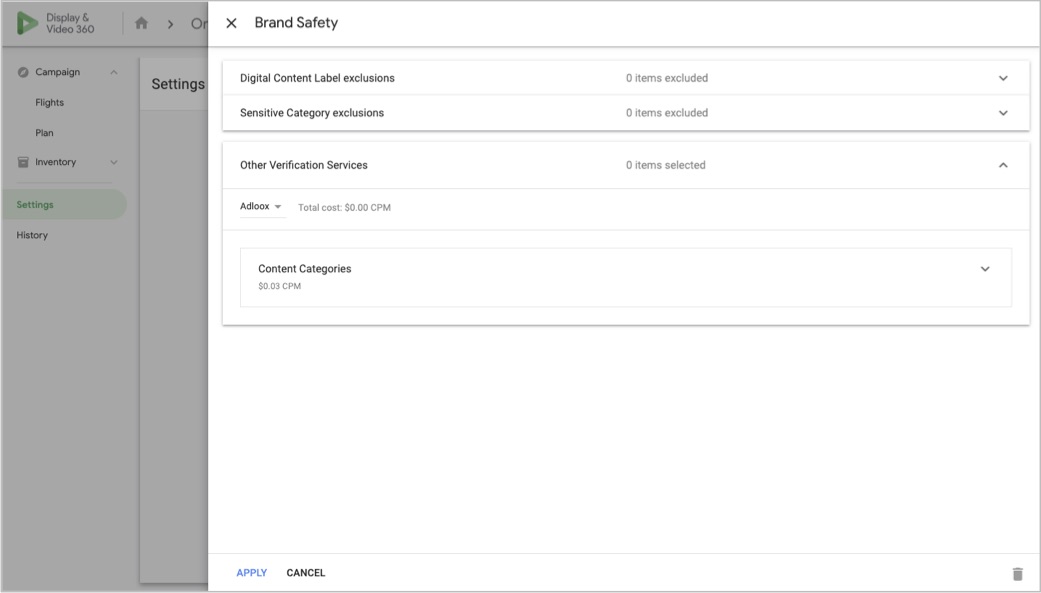1041x593 pixels.
Task: Click the Content Categories title text
Action: [x=304, y=269]
